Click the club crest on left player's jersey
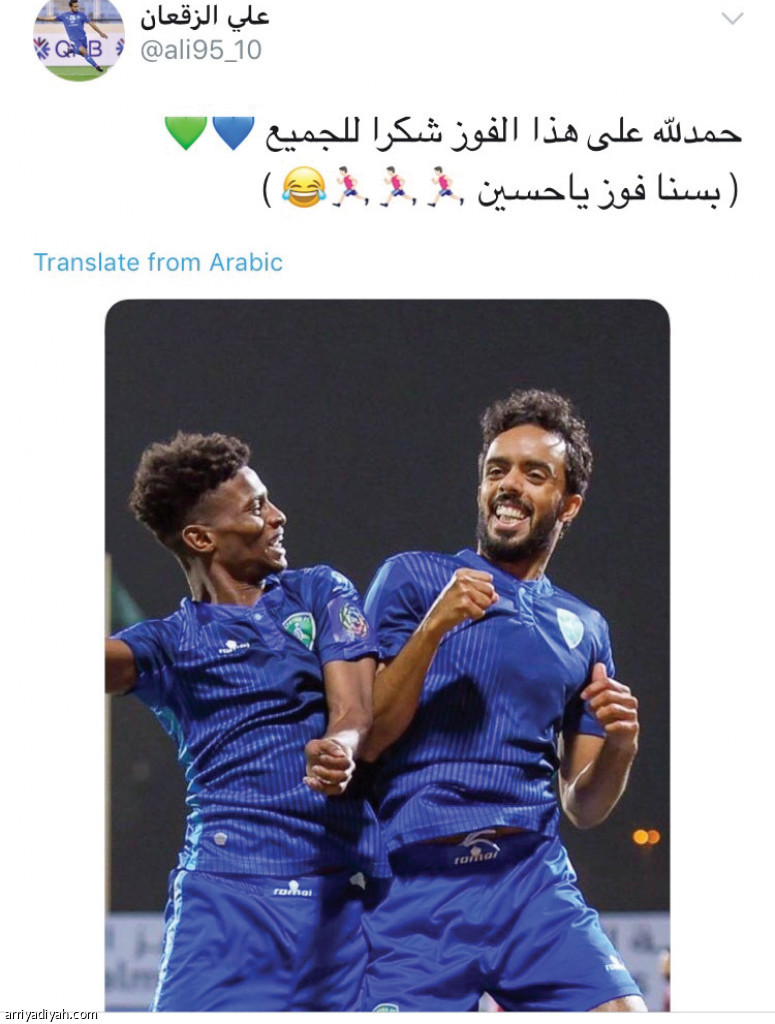Screen dimensions: 775x1024 (299, 630)
